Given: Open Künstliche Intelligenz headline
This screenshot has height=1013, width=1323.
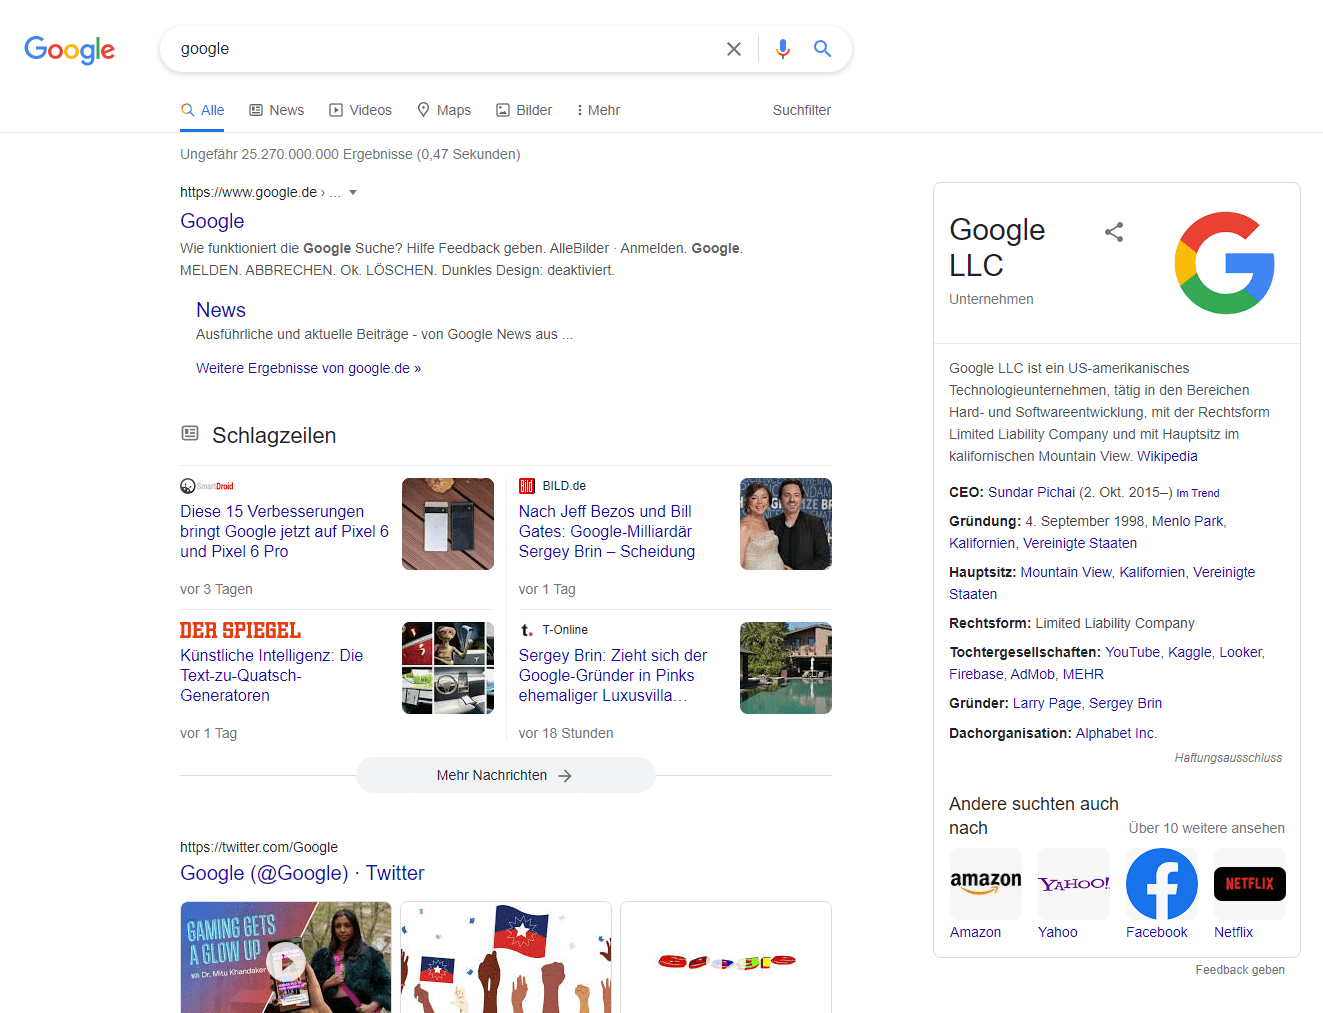Looking at the screenshot, I should click(x=272, y=675).
